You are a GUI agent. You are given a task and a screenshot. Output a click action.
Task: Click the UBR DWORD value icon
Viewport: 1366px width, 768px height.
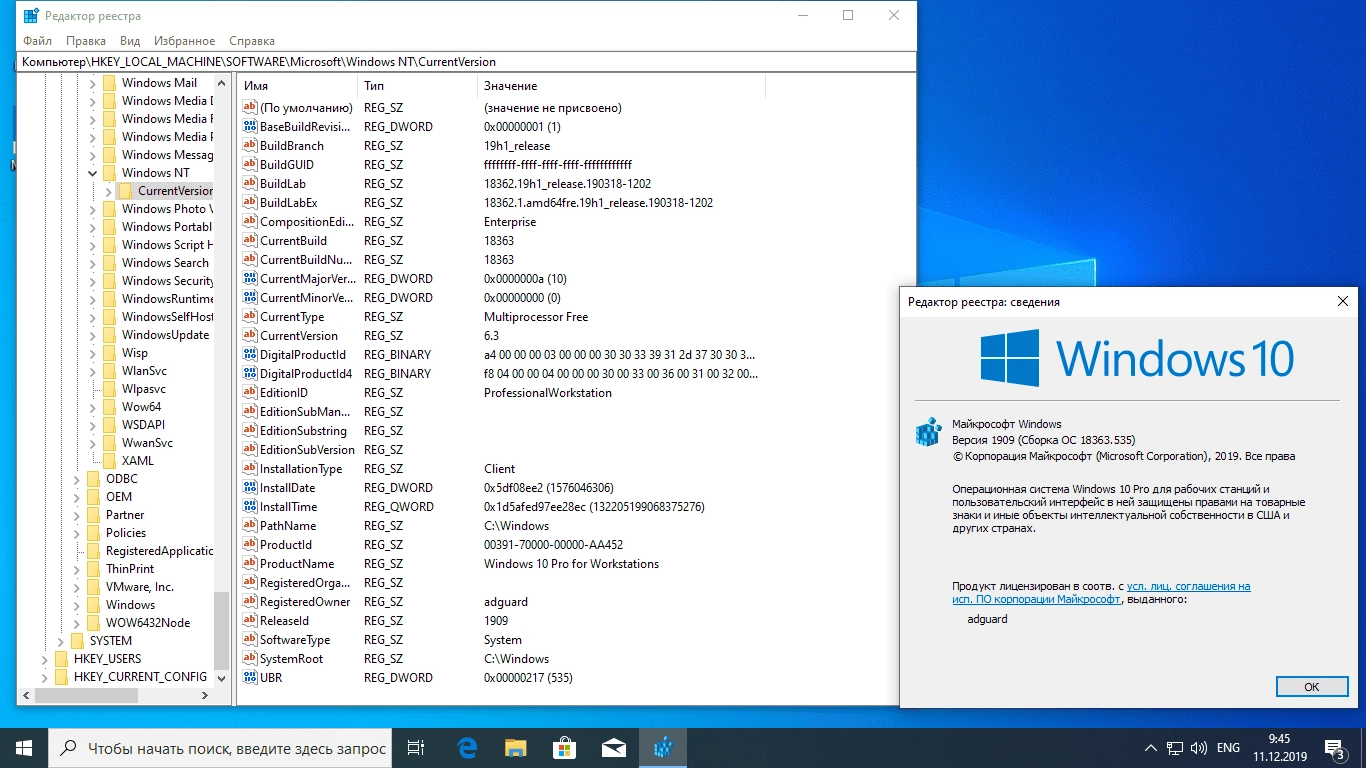250,678
